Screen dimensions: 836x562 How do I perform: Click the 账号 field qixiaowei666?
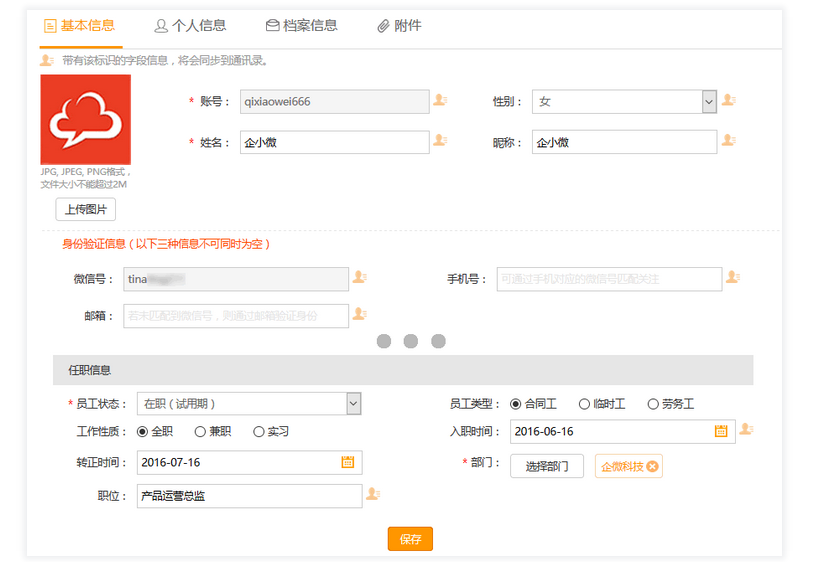[334, 101]
